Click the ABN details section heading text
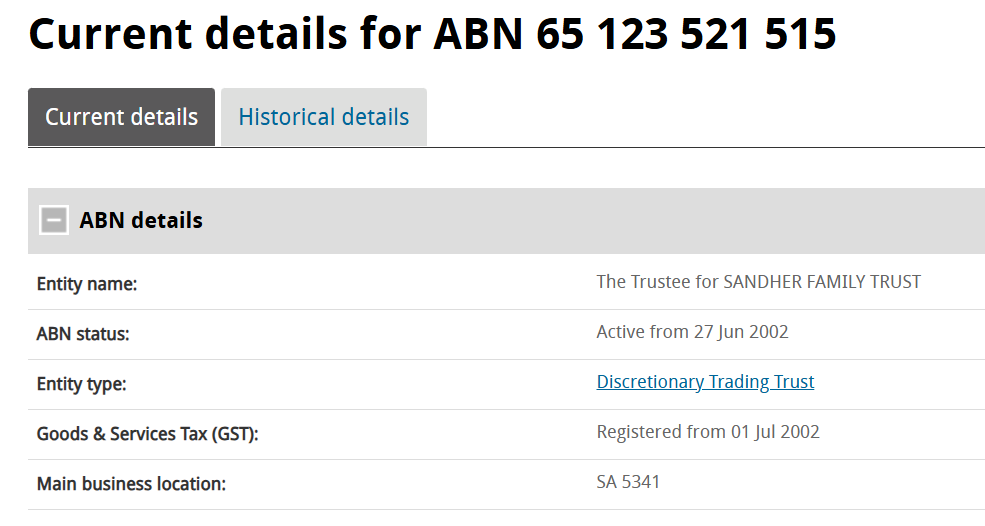This screenshot has width=985, height=526. tap(141, 220)
